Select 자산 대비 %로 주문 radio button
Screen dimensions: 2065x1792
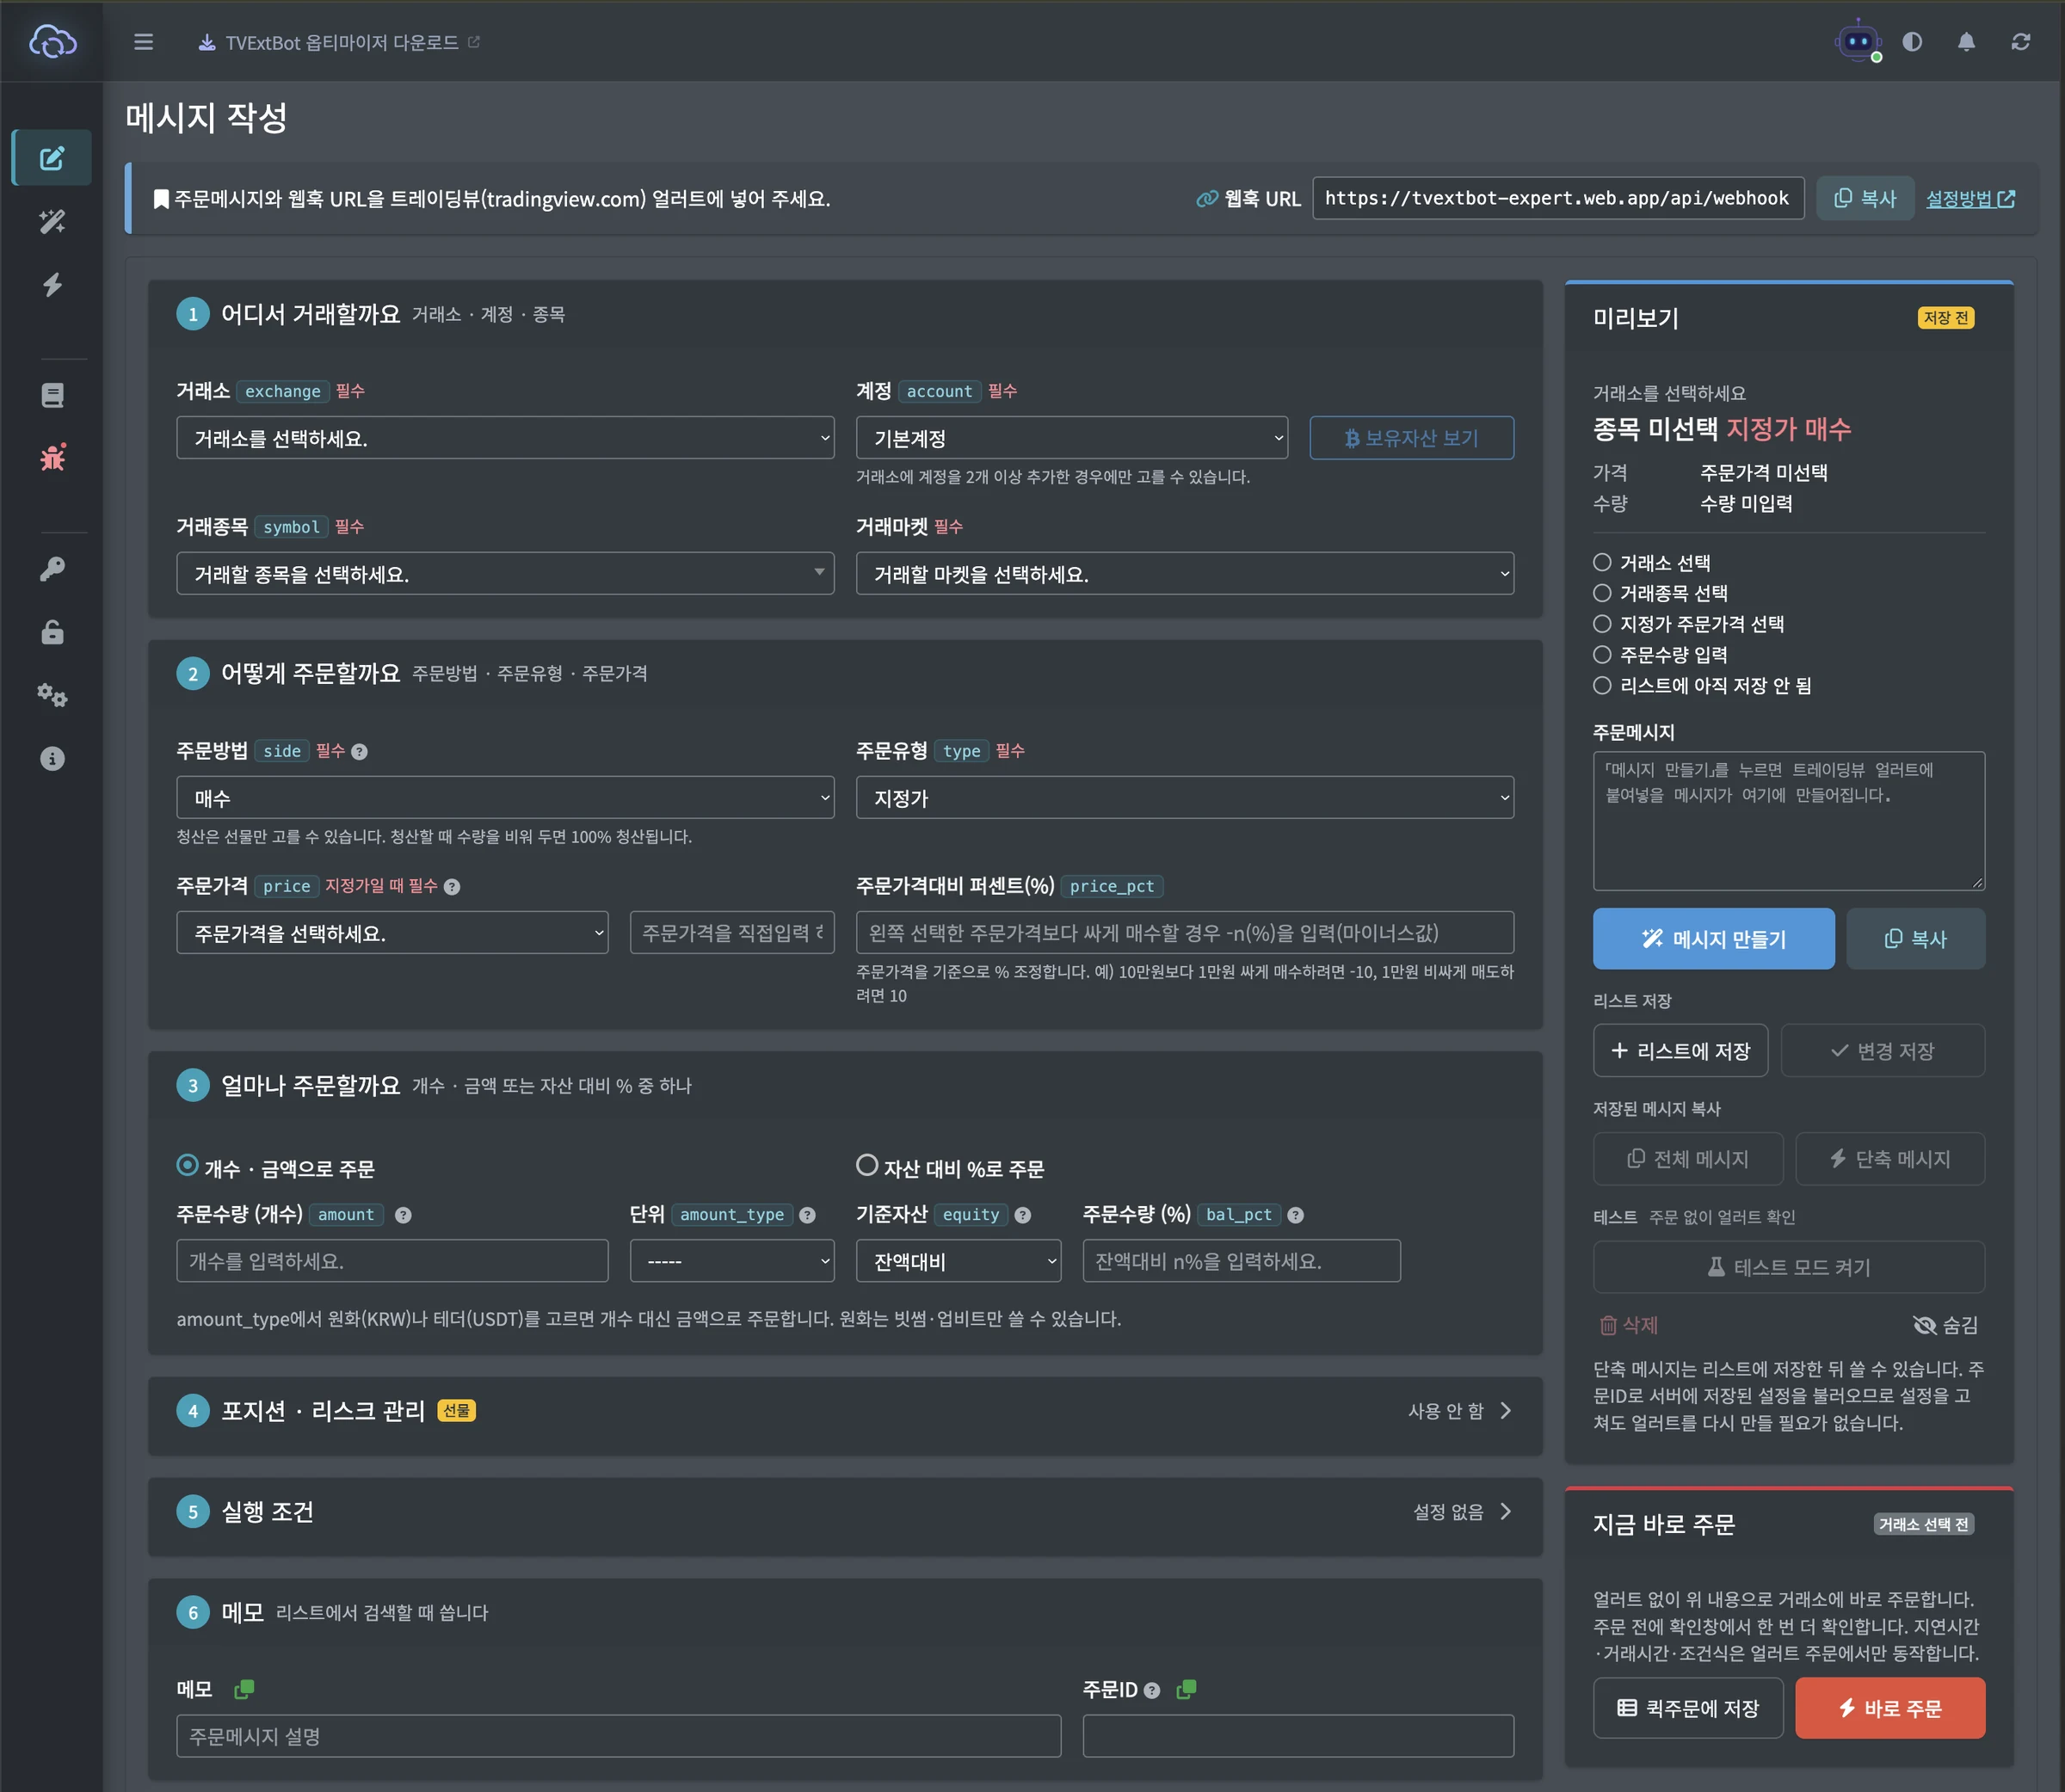(867, 1165)
